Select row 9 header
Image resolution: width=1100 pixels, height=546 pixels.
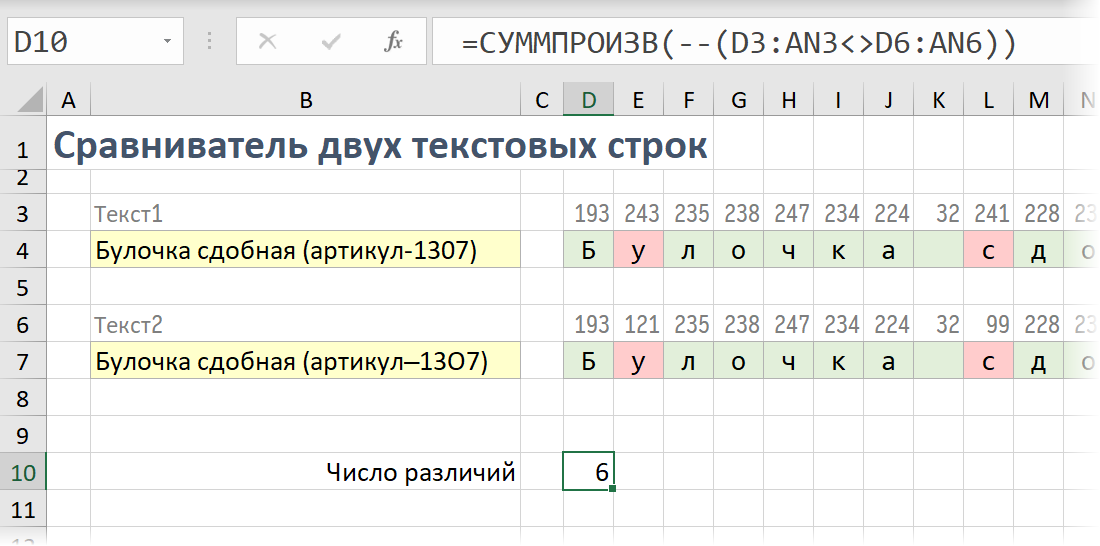tap(23, 435)
